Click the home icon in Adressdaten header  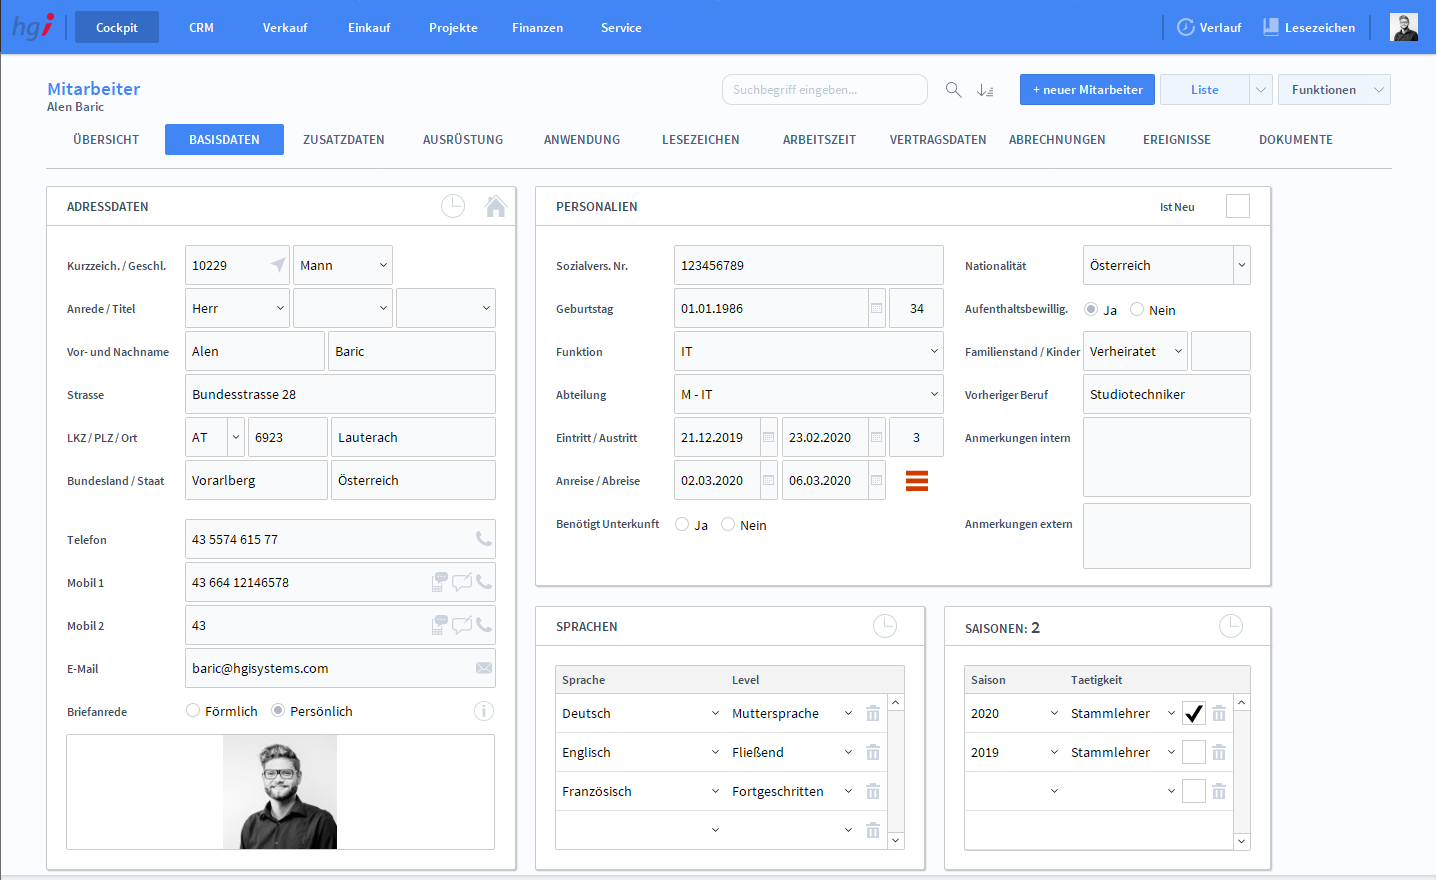point(495,206)
